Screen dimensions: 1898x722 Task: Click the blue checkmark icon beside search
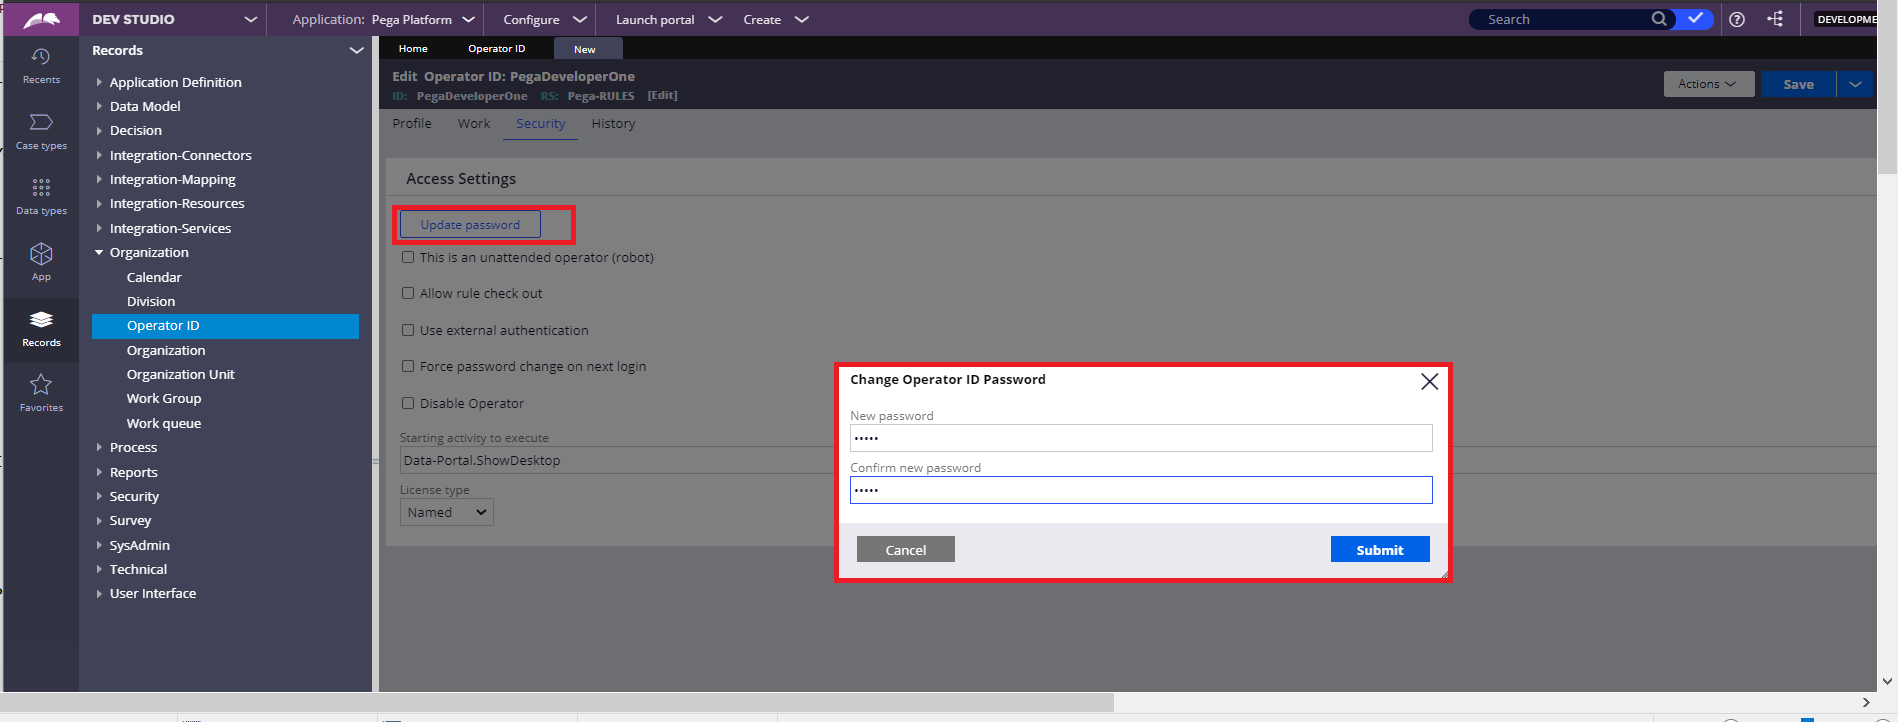coord(1695,19)
